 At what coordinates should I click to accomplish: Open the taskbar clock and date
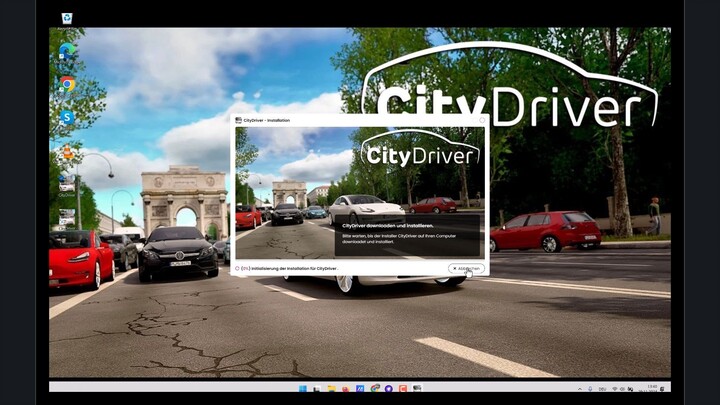652,388
